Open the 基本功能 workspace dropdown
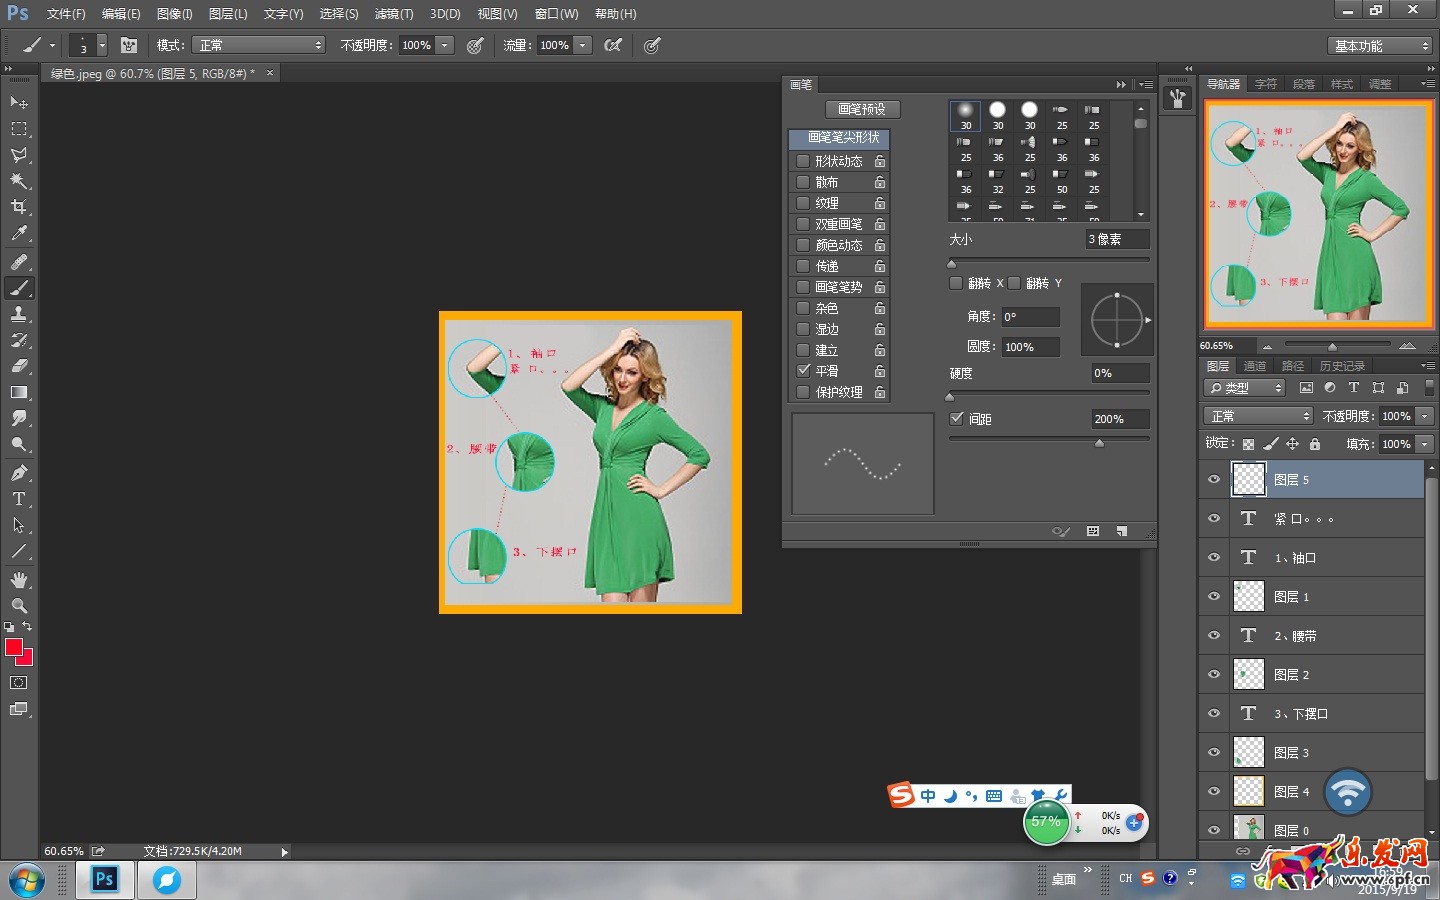Image resolution: width=1440 pixels, height=900 pixels. [x=1381, y=46]
